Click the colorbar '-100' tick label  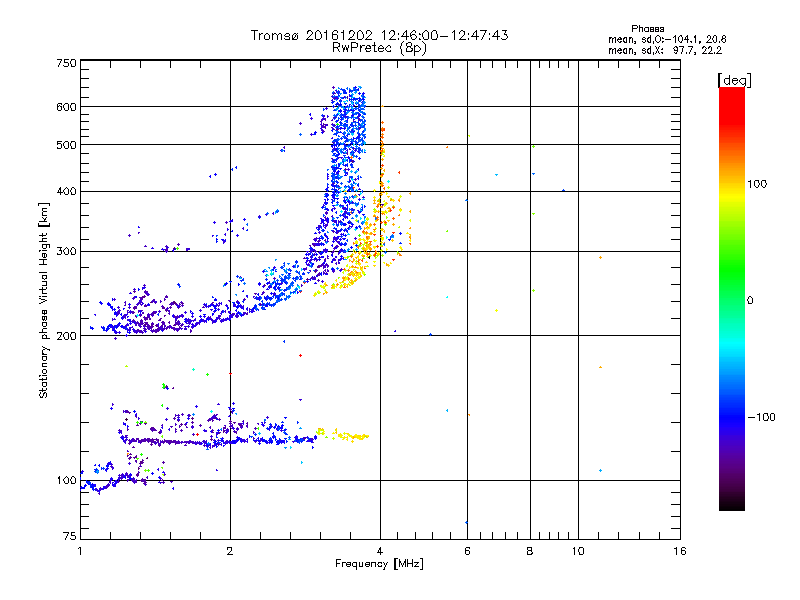[761, 417]
